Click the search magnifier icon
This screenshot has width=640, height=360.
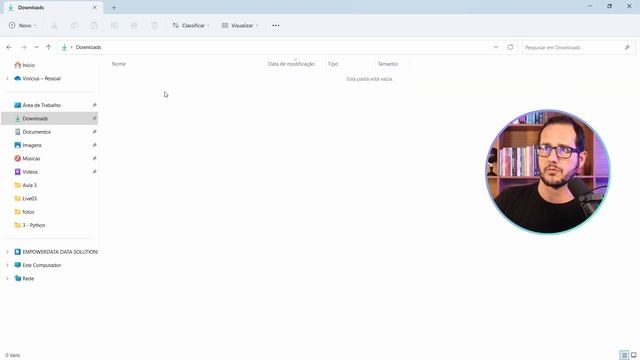(627, 47)
